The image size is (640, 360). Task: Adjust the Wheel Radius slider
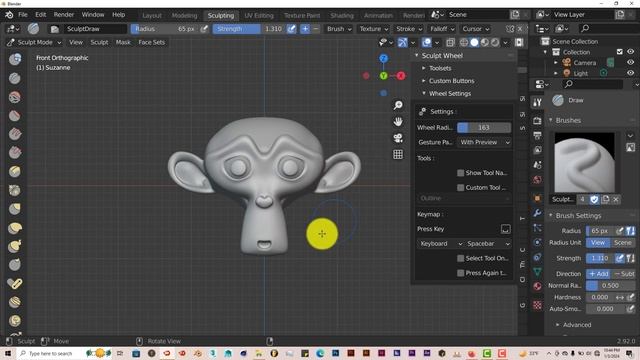[x=484, y=128]
